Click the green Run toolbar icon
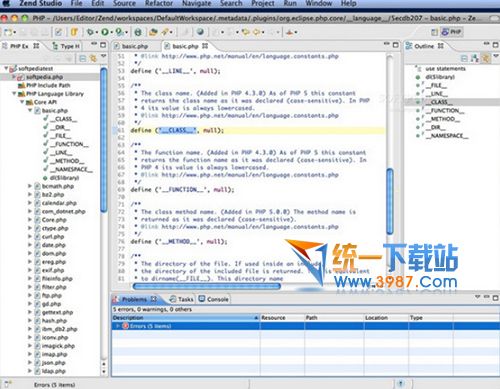This screenshot has width=500, height=389. tap(105, 32)
